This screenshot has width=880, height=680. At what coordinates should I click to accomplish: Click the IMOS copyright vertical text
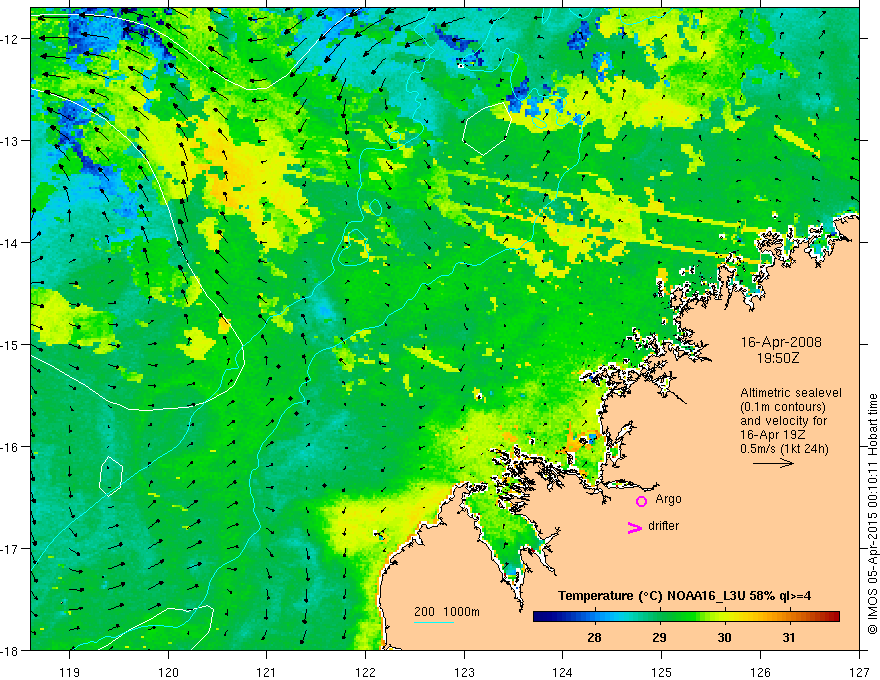pos(872,514)
